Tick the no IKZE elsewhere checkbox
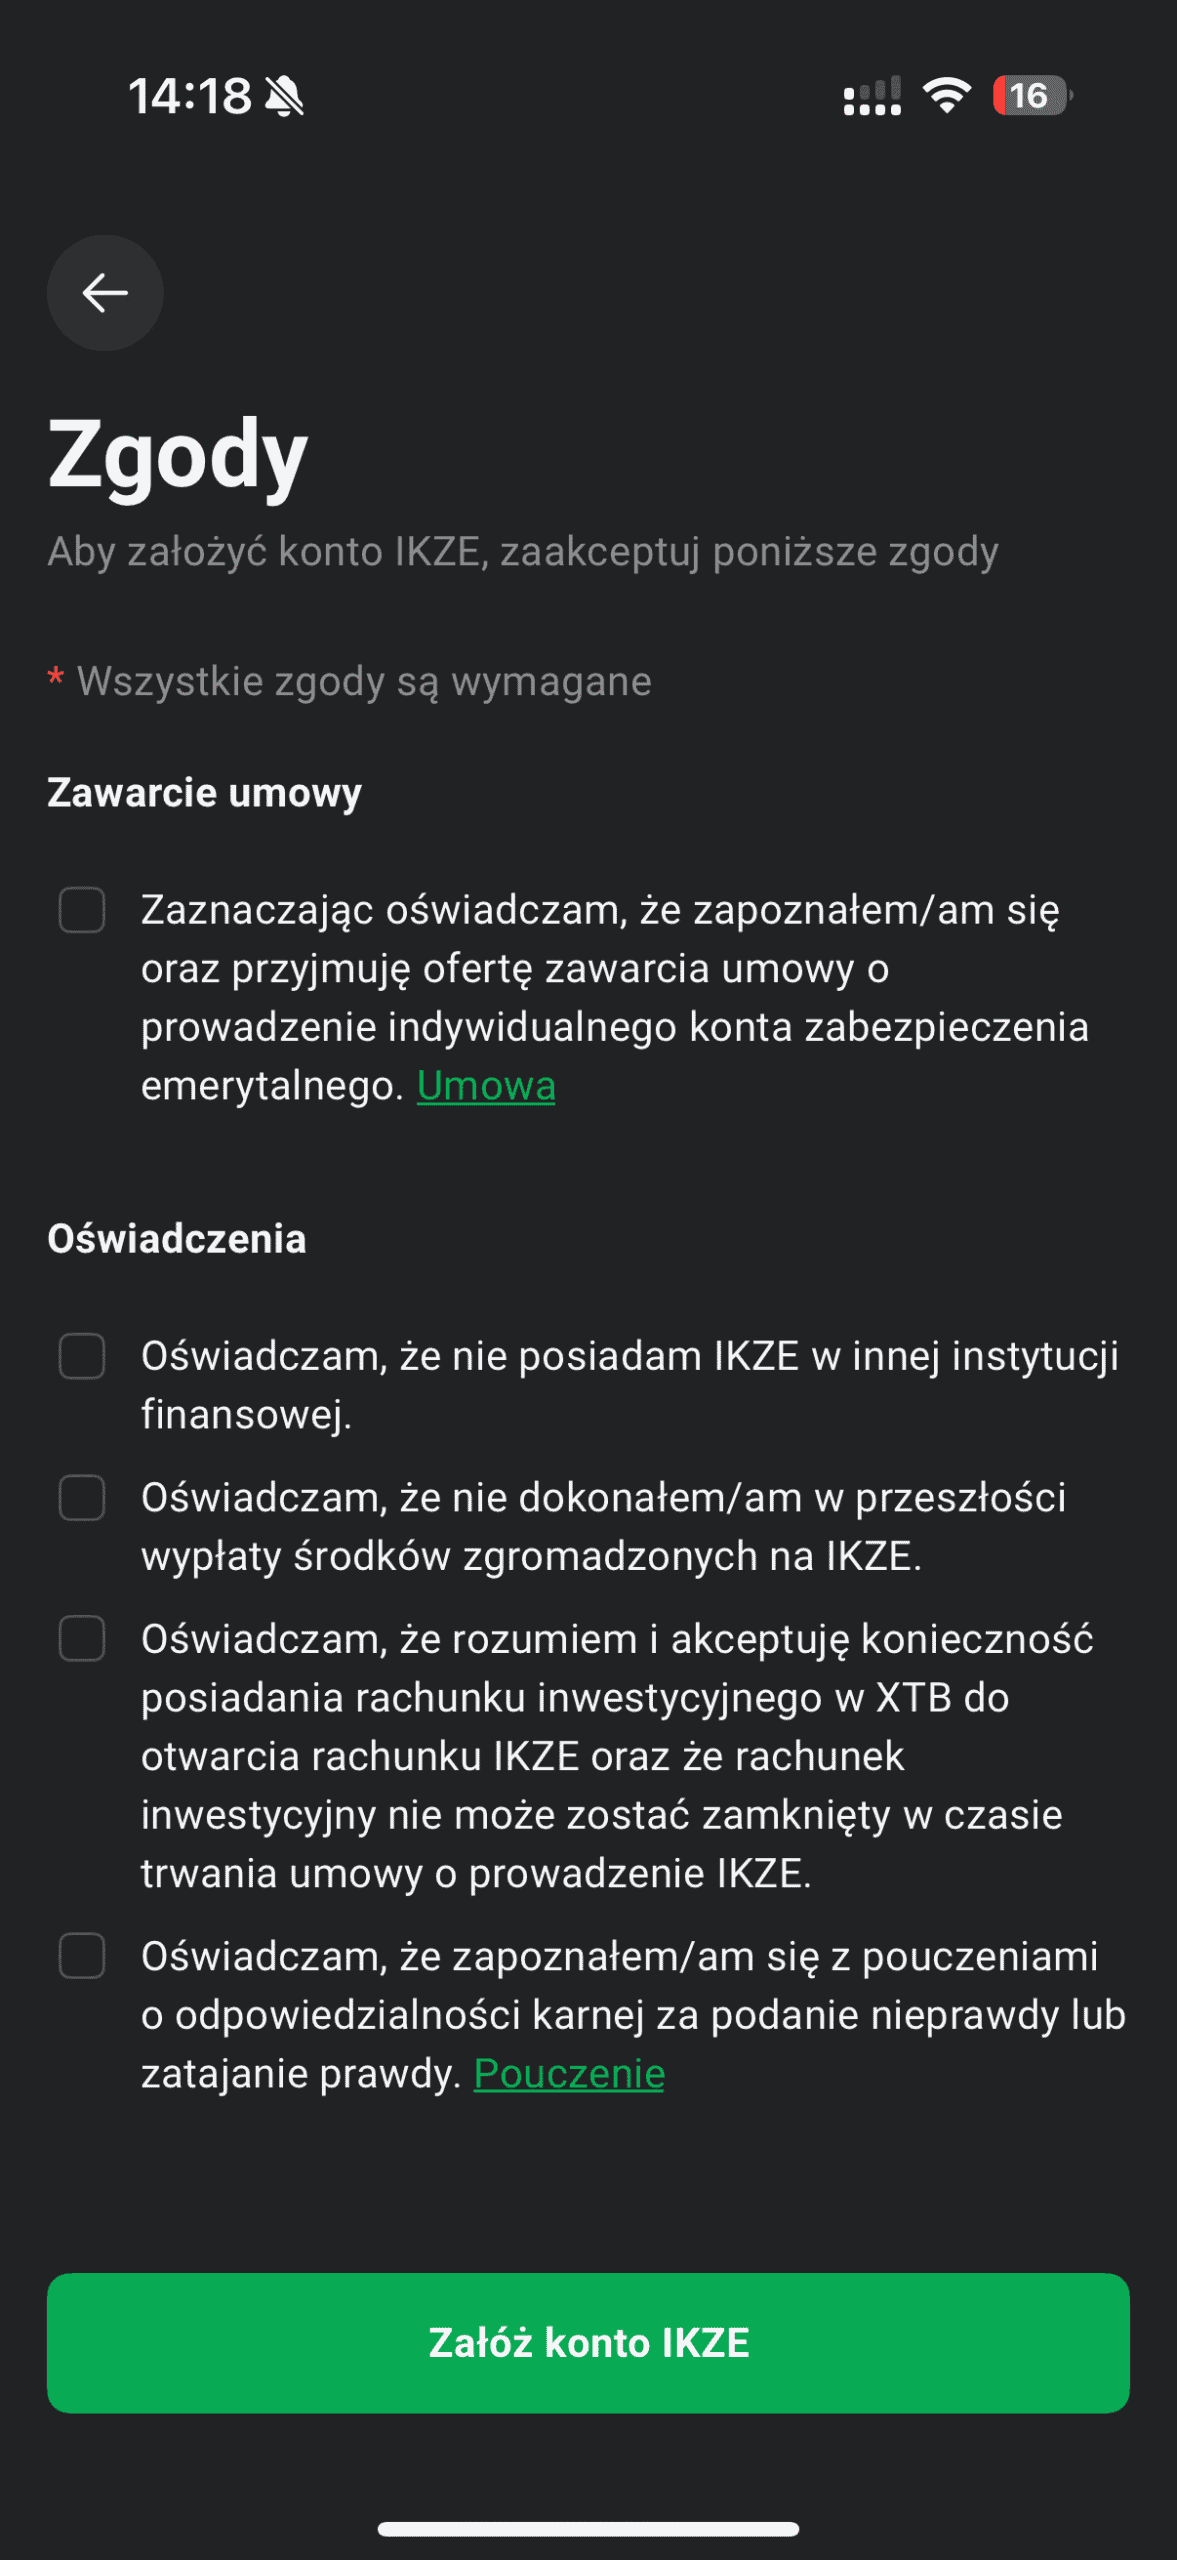Image resolution: width=1177 pixels, height=2560 pixels. click(x=82, y=1356)
